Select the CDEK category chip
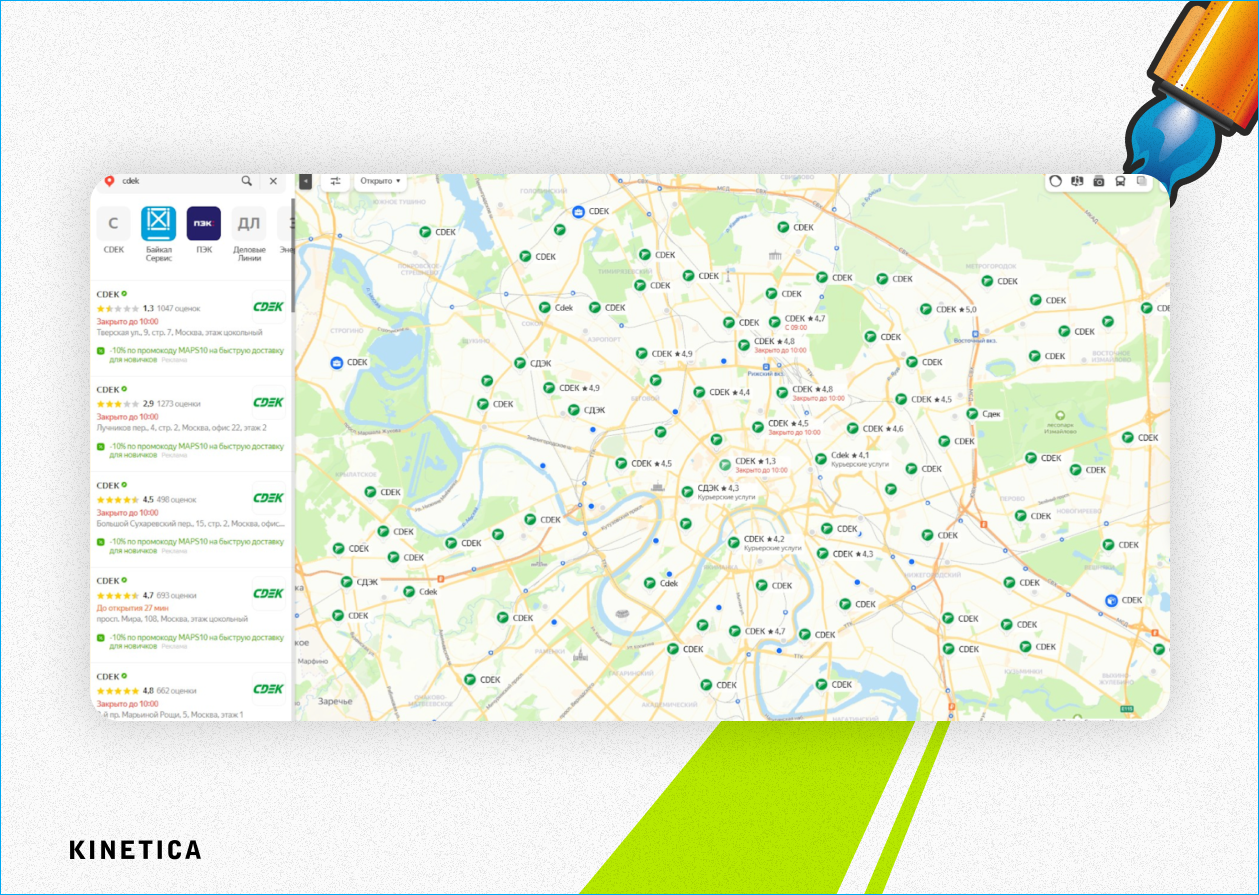The image size is (1259, 895). coord(113,230)
